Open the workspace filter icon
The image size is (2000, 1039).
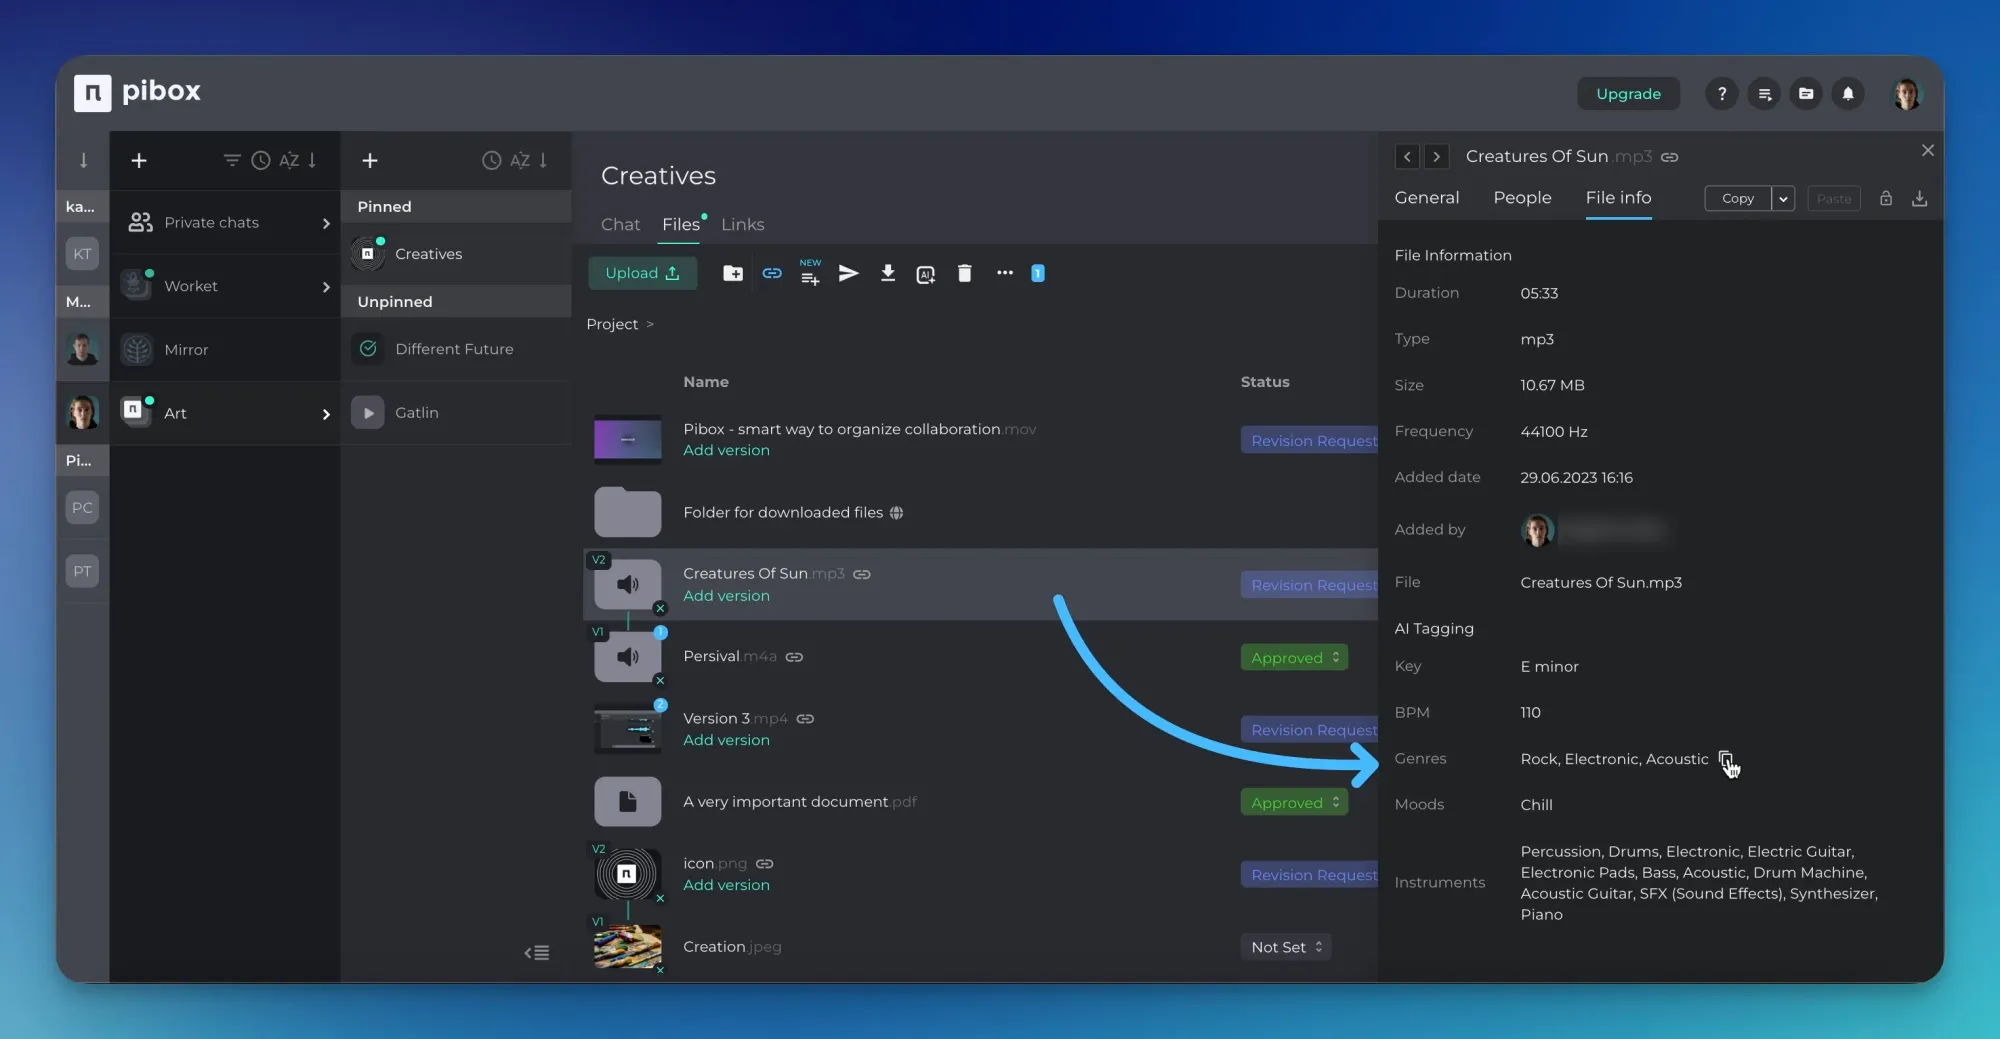[232, 160]
